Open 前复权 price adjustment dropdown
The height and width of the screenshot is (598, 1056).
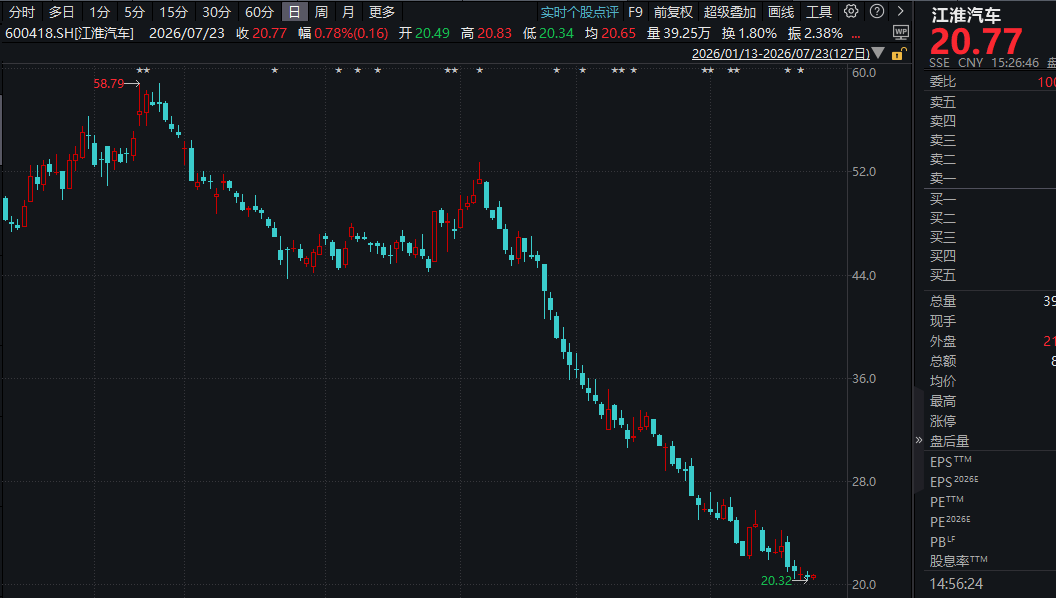tap(673, 12)
